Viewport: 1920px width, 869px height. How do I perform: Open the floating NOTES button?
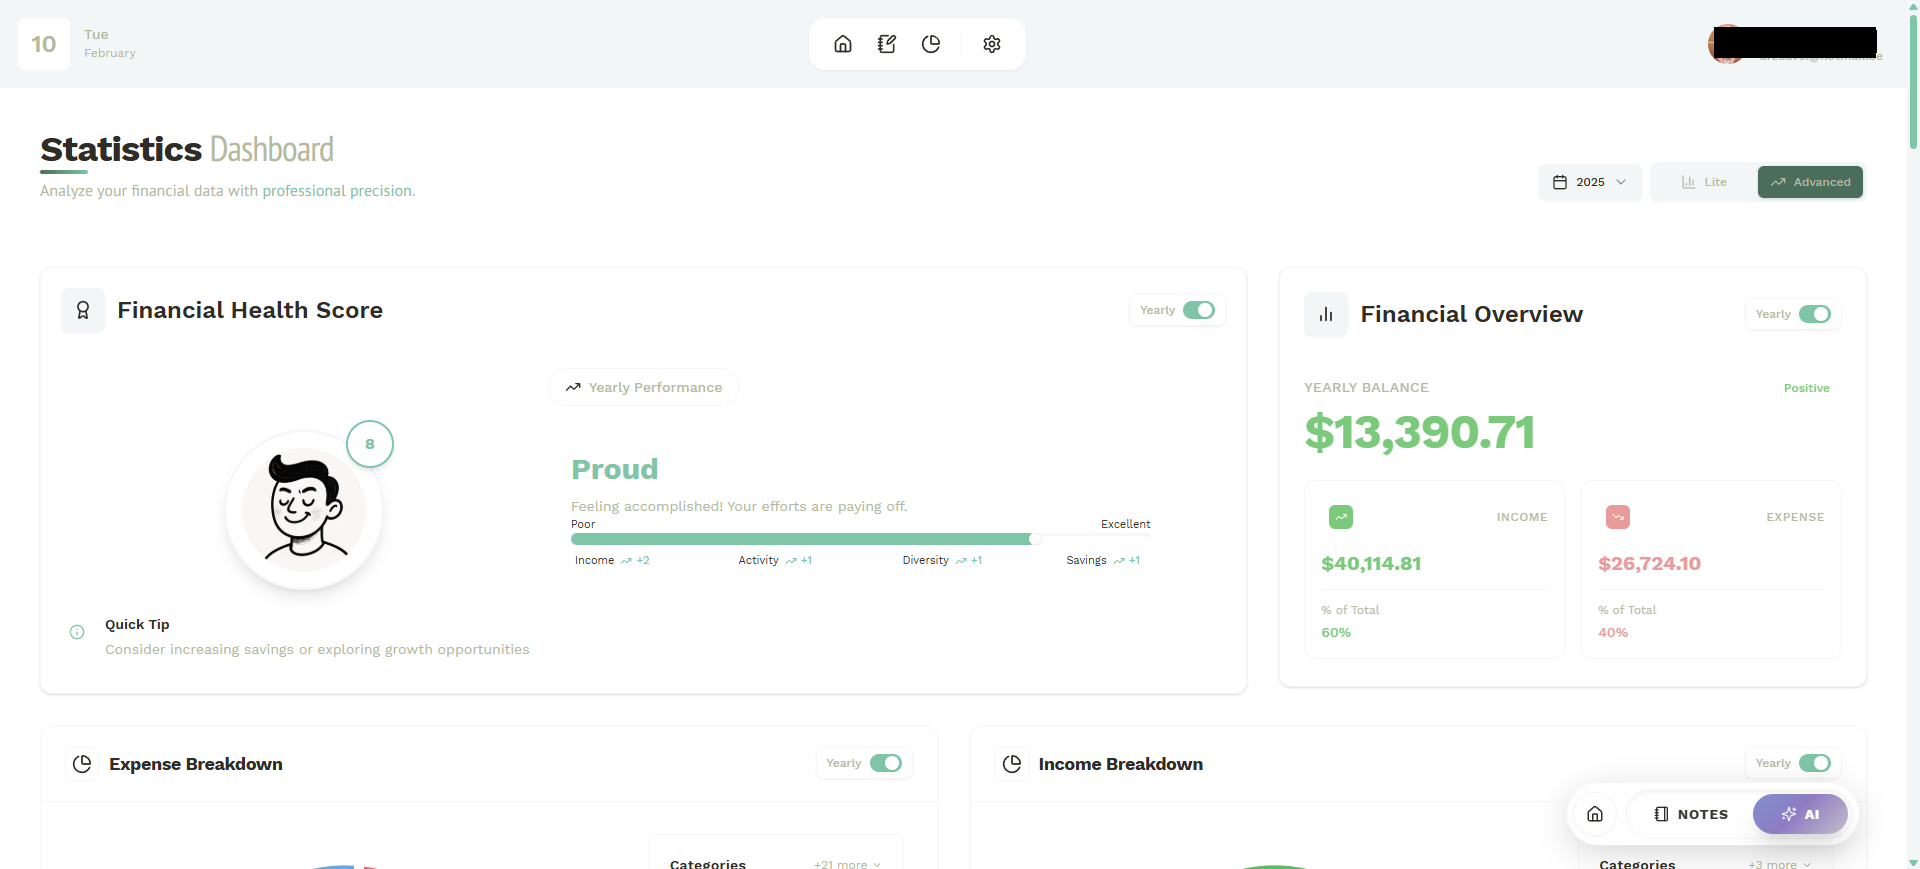(x=1691, y=814)
